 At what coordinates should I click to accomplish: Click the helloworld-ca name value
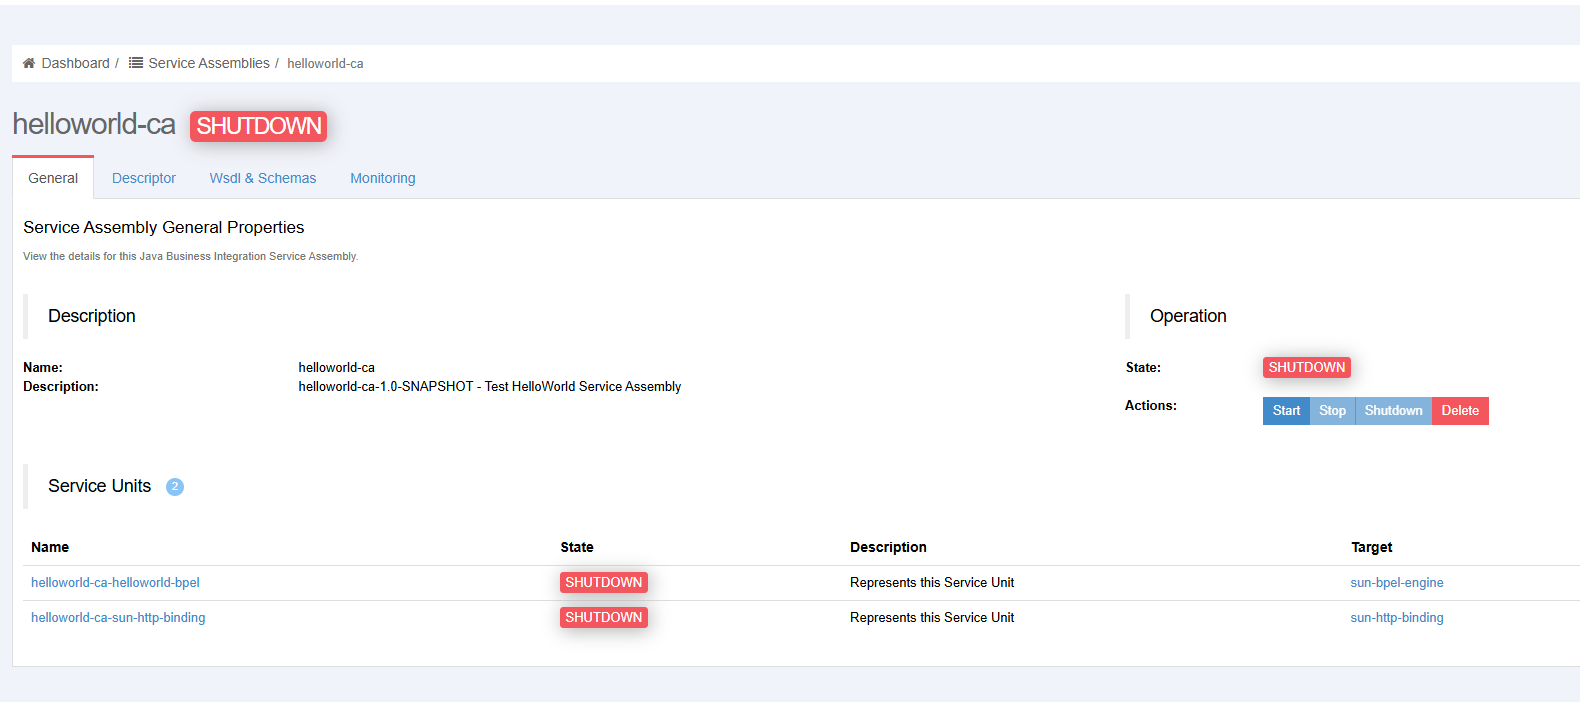[x=336, y=368]
